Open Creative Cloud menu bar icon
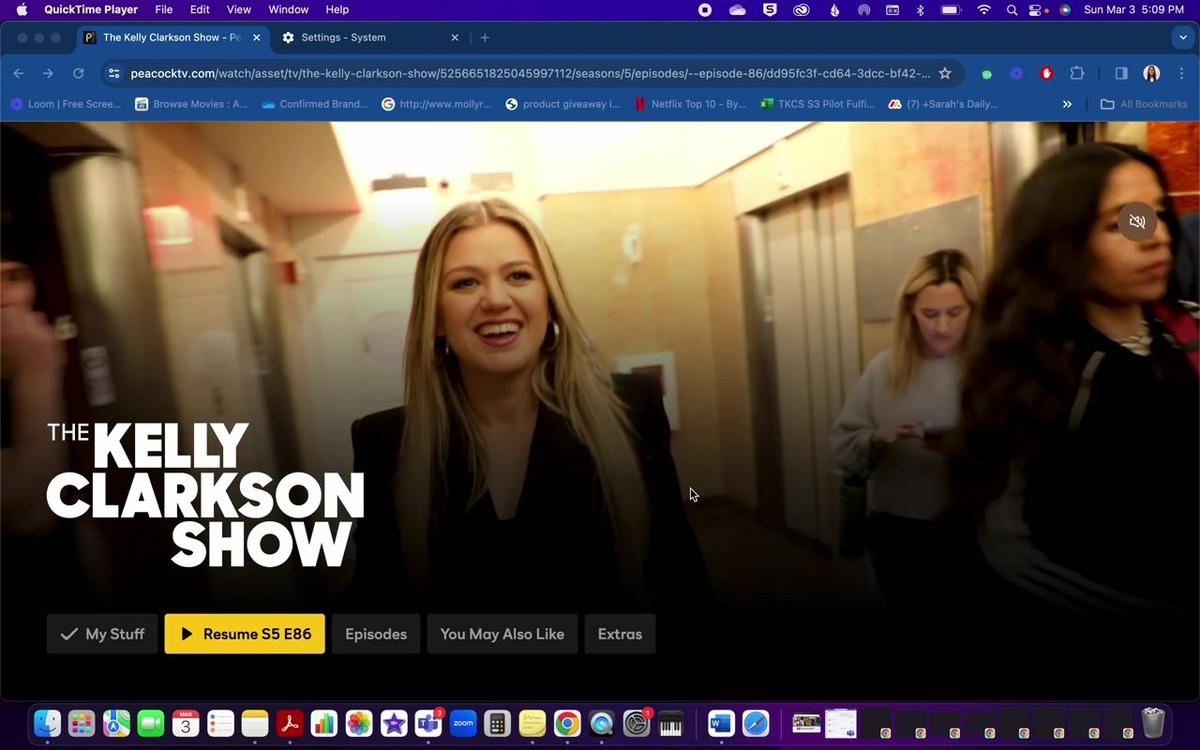The image size is (1200, 750). 801,10
